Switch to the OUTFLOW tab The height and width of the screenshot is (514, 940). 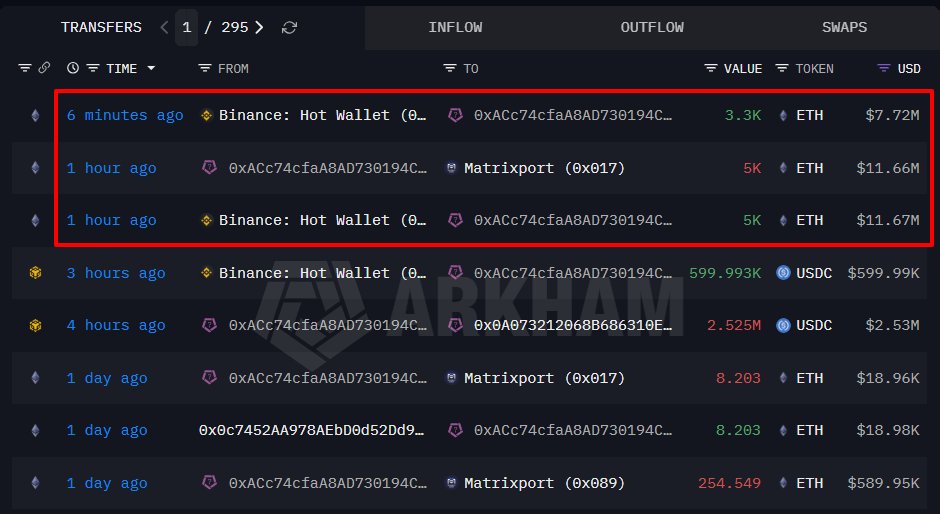[x=652, y=28]
